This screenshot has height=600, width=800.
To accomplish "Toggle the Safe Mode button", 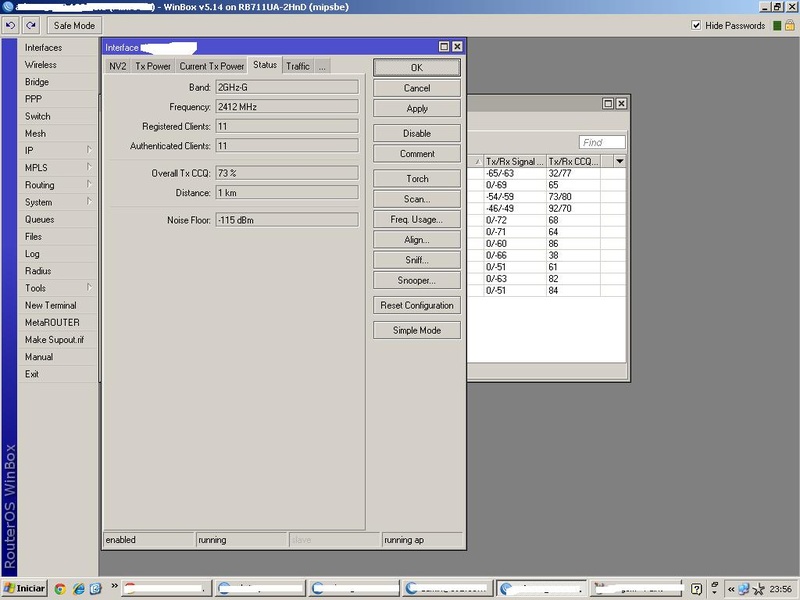I will (74, 25).
